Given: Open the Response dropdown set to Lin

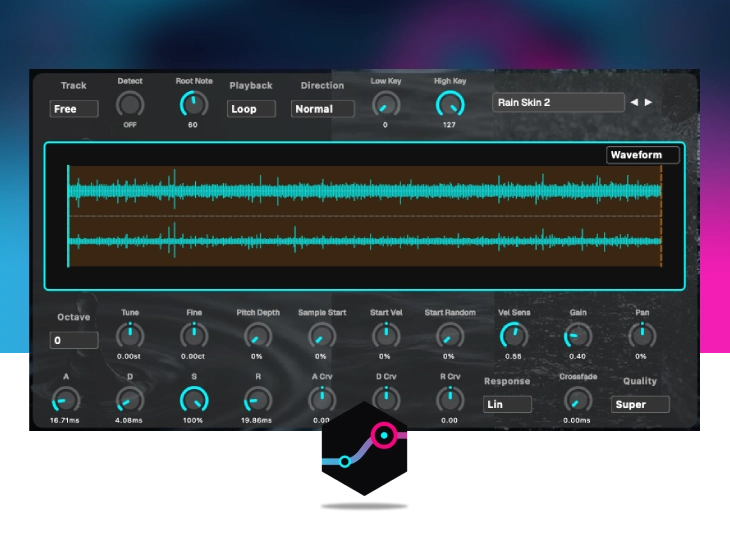Looking at the screenshot, I should [507, 404].
